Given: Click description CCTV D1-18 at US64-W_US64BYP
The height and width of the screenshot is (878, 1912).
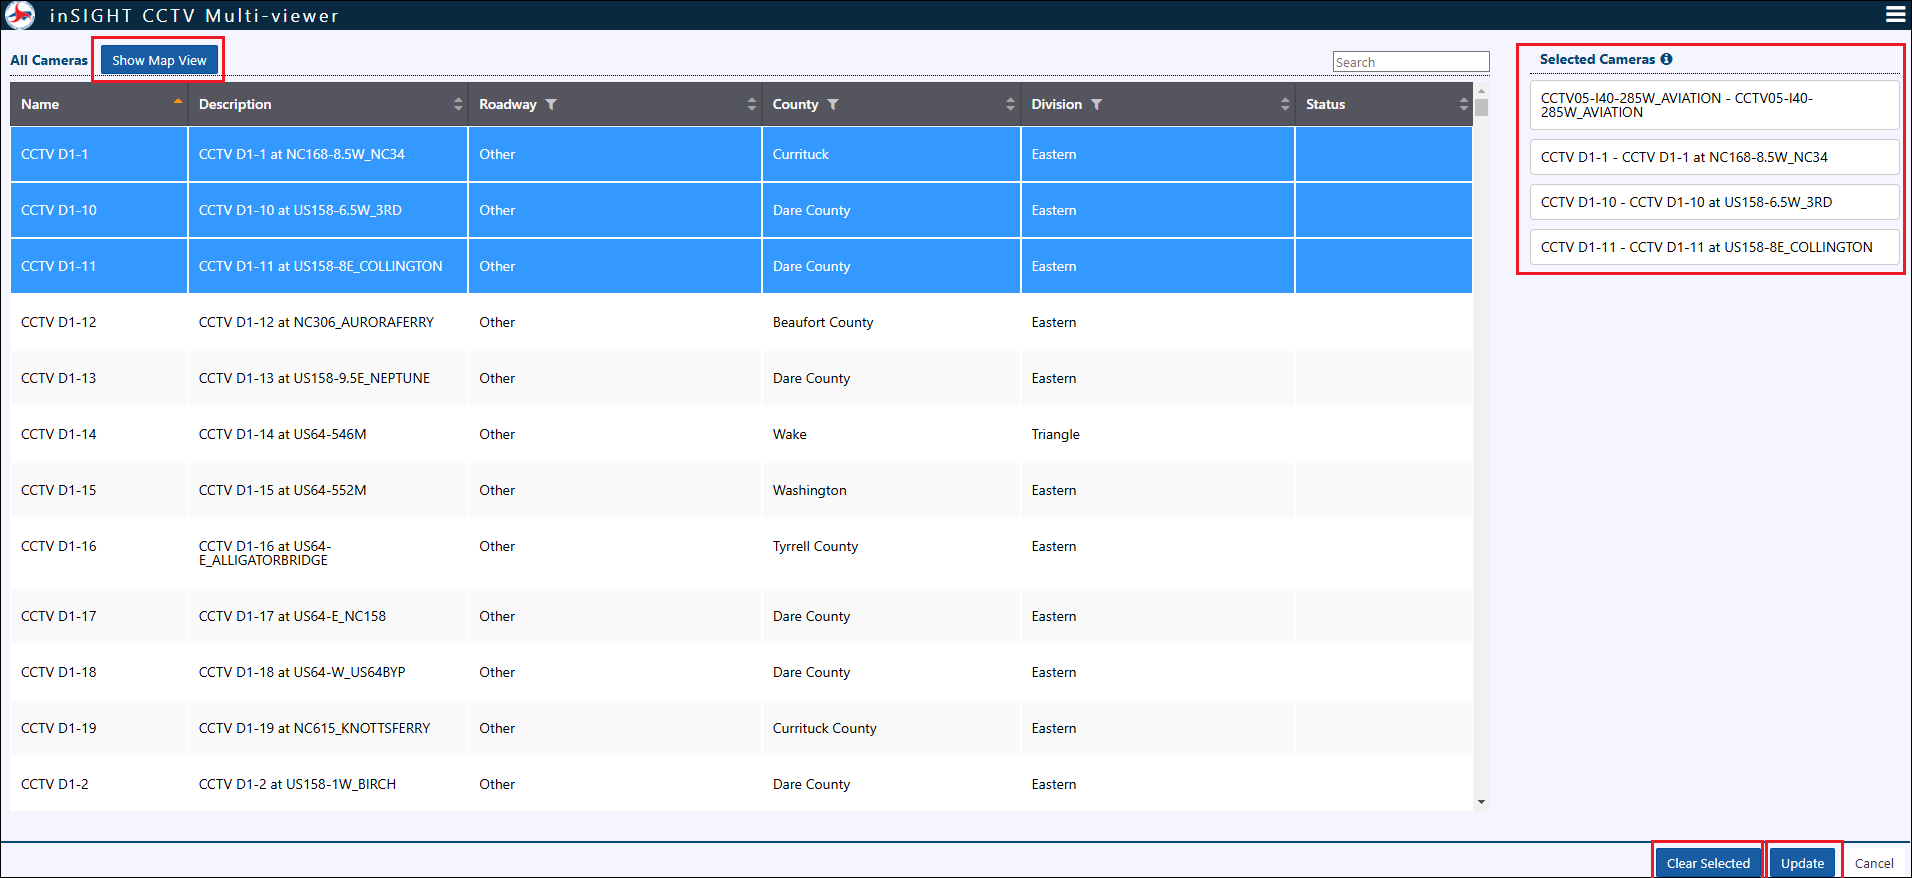Looking at the screenshot, I should [302, 672].
